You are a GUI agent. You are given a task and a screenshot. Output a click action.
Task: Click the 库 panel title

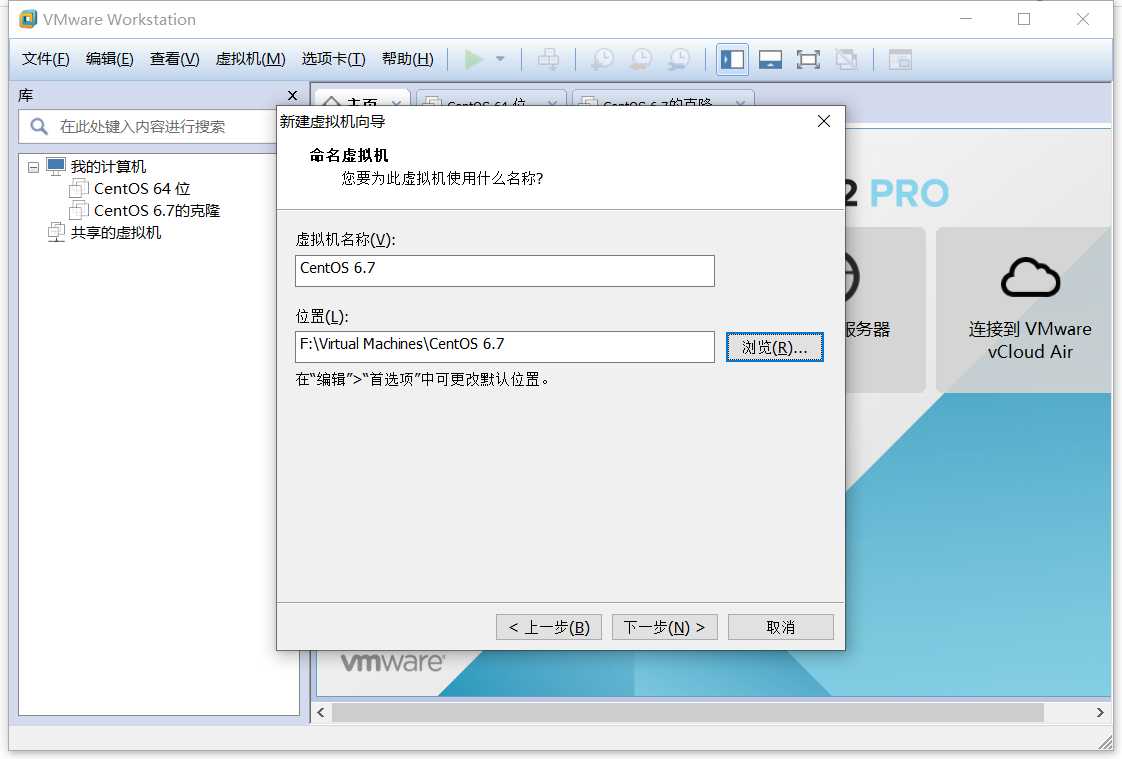[x=26, y=95]
